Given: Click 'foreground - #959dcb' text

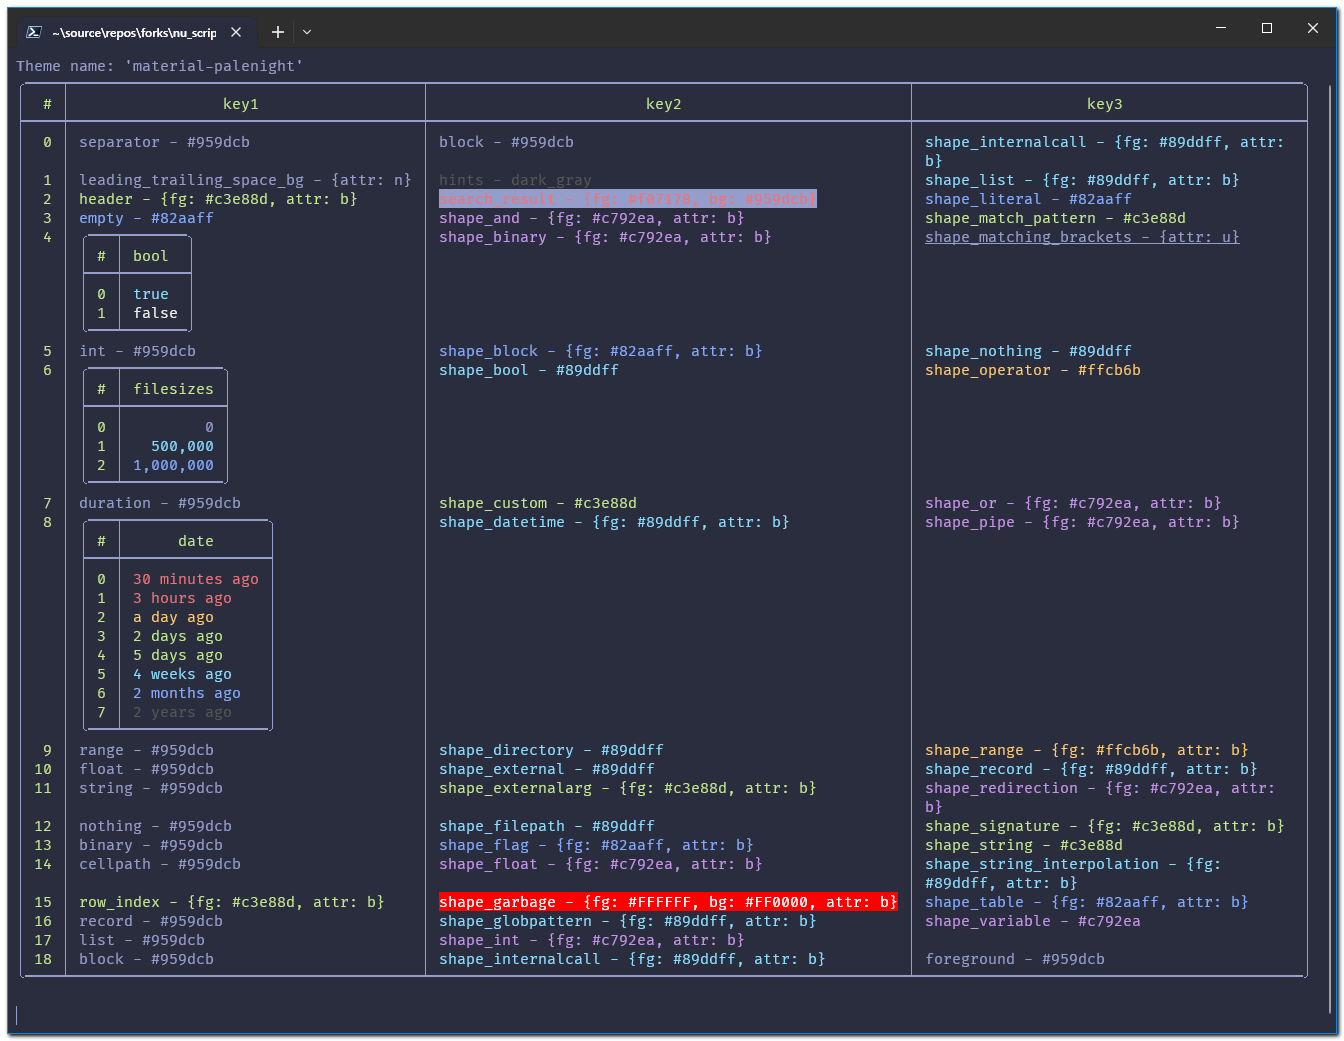Looking at the screenshot, I should point(1015,959).
